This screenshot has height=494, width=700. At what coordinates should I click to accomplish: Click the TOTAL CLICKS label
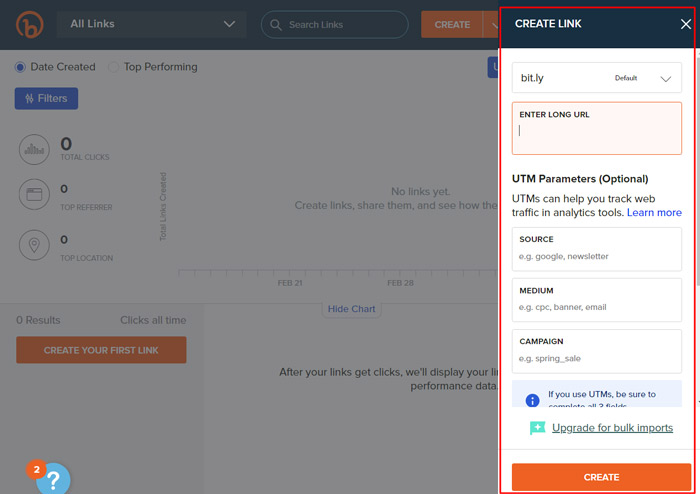click(x=85, y=157)
